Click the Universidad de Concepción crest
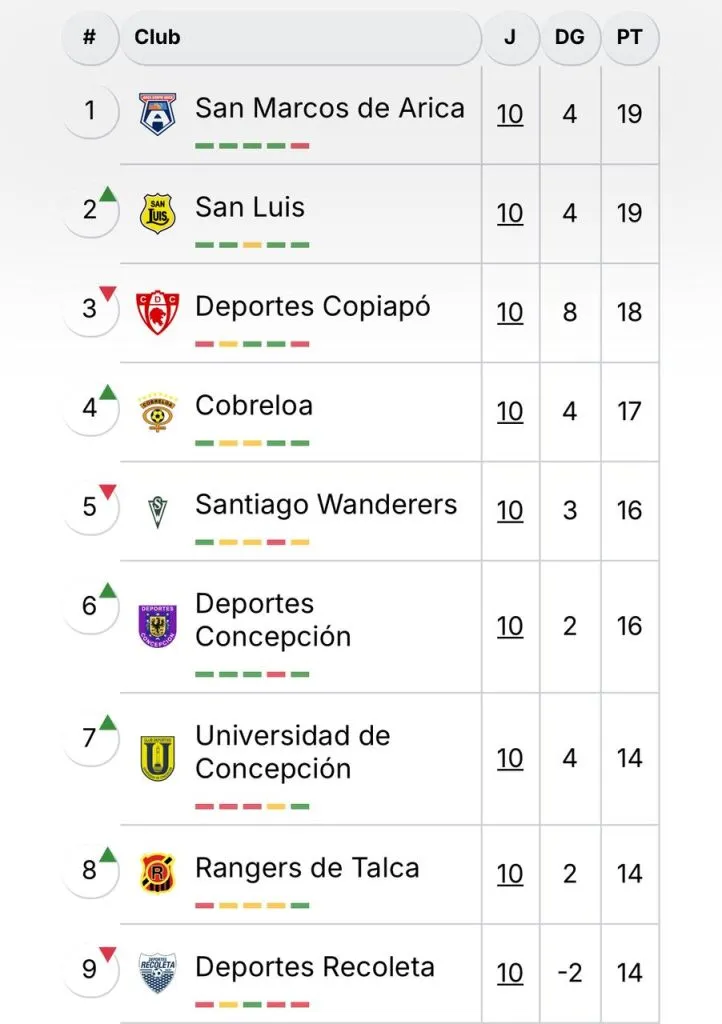The image size is (722, 1024). (158, 758)
